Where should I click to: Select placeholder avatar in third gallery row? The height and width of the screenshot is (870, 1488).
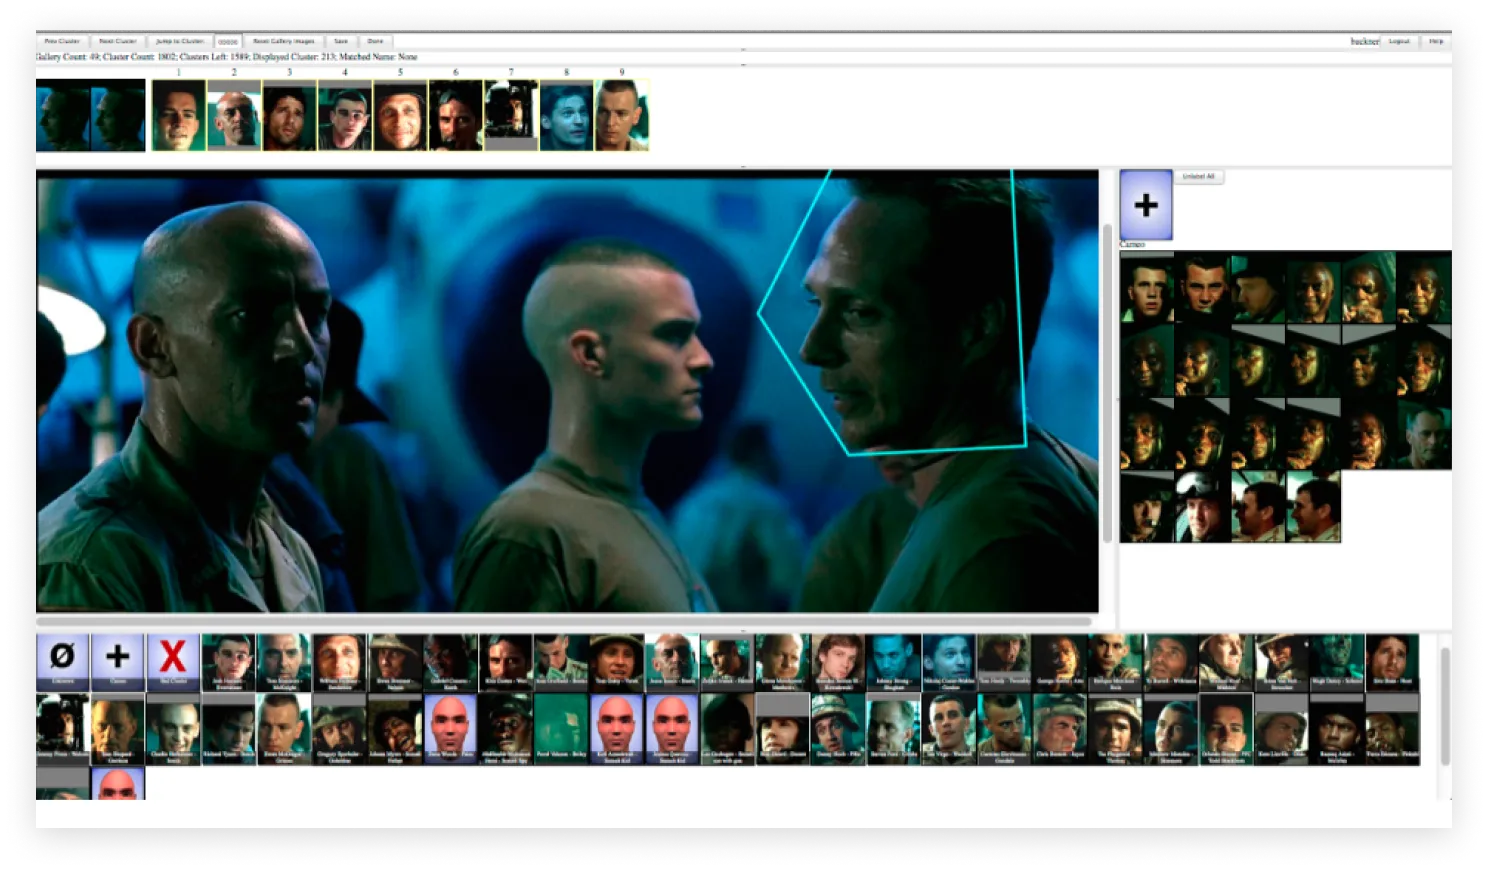point(118,784)
